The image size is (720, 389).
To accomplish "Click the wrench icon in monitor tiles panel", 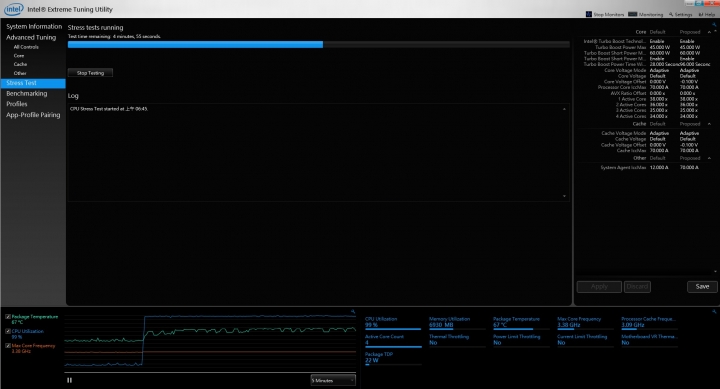I will 714,311.
